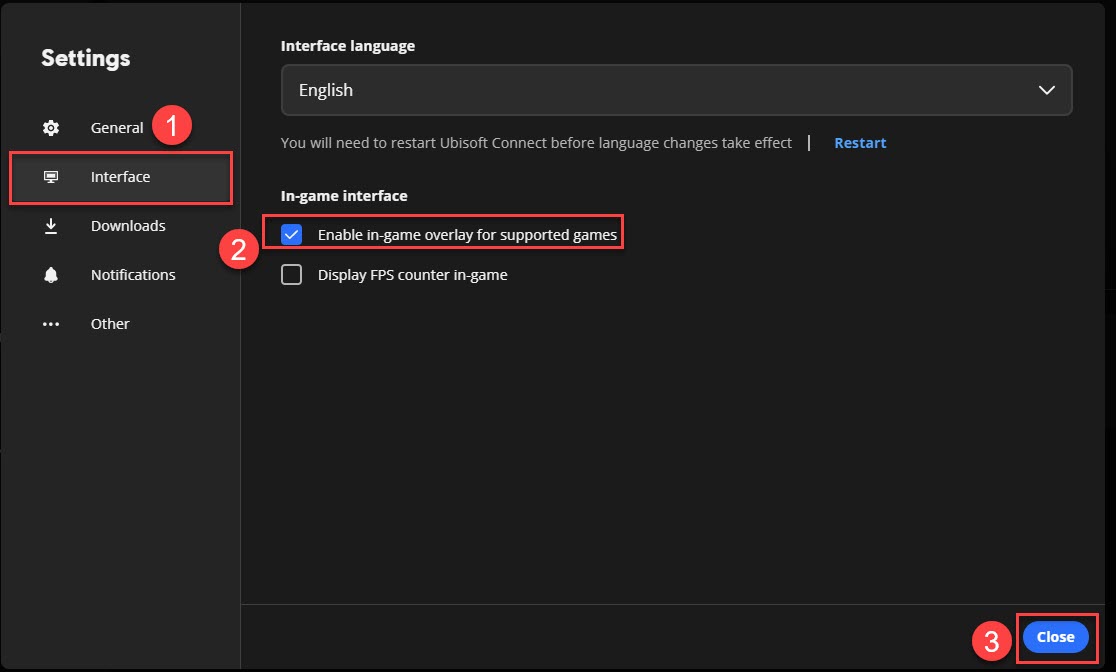The width and height of the screenshot is (1116, 672).
Task: Click the three-dot icon beside Other
Action: (x=51, y=324)
